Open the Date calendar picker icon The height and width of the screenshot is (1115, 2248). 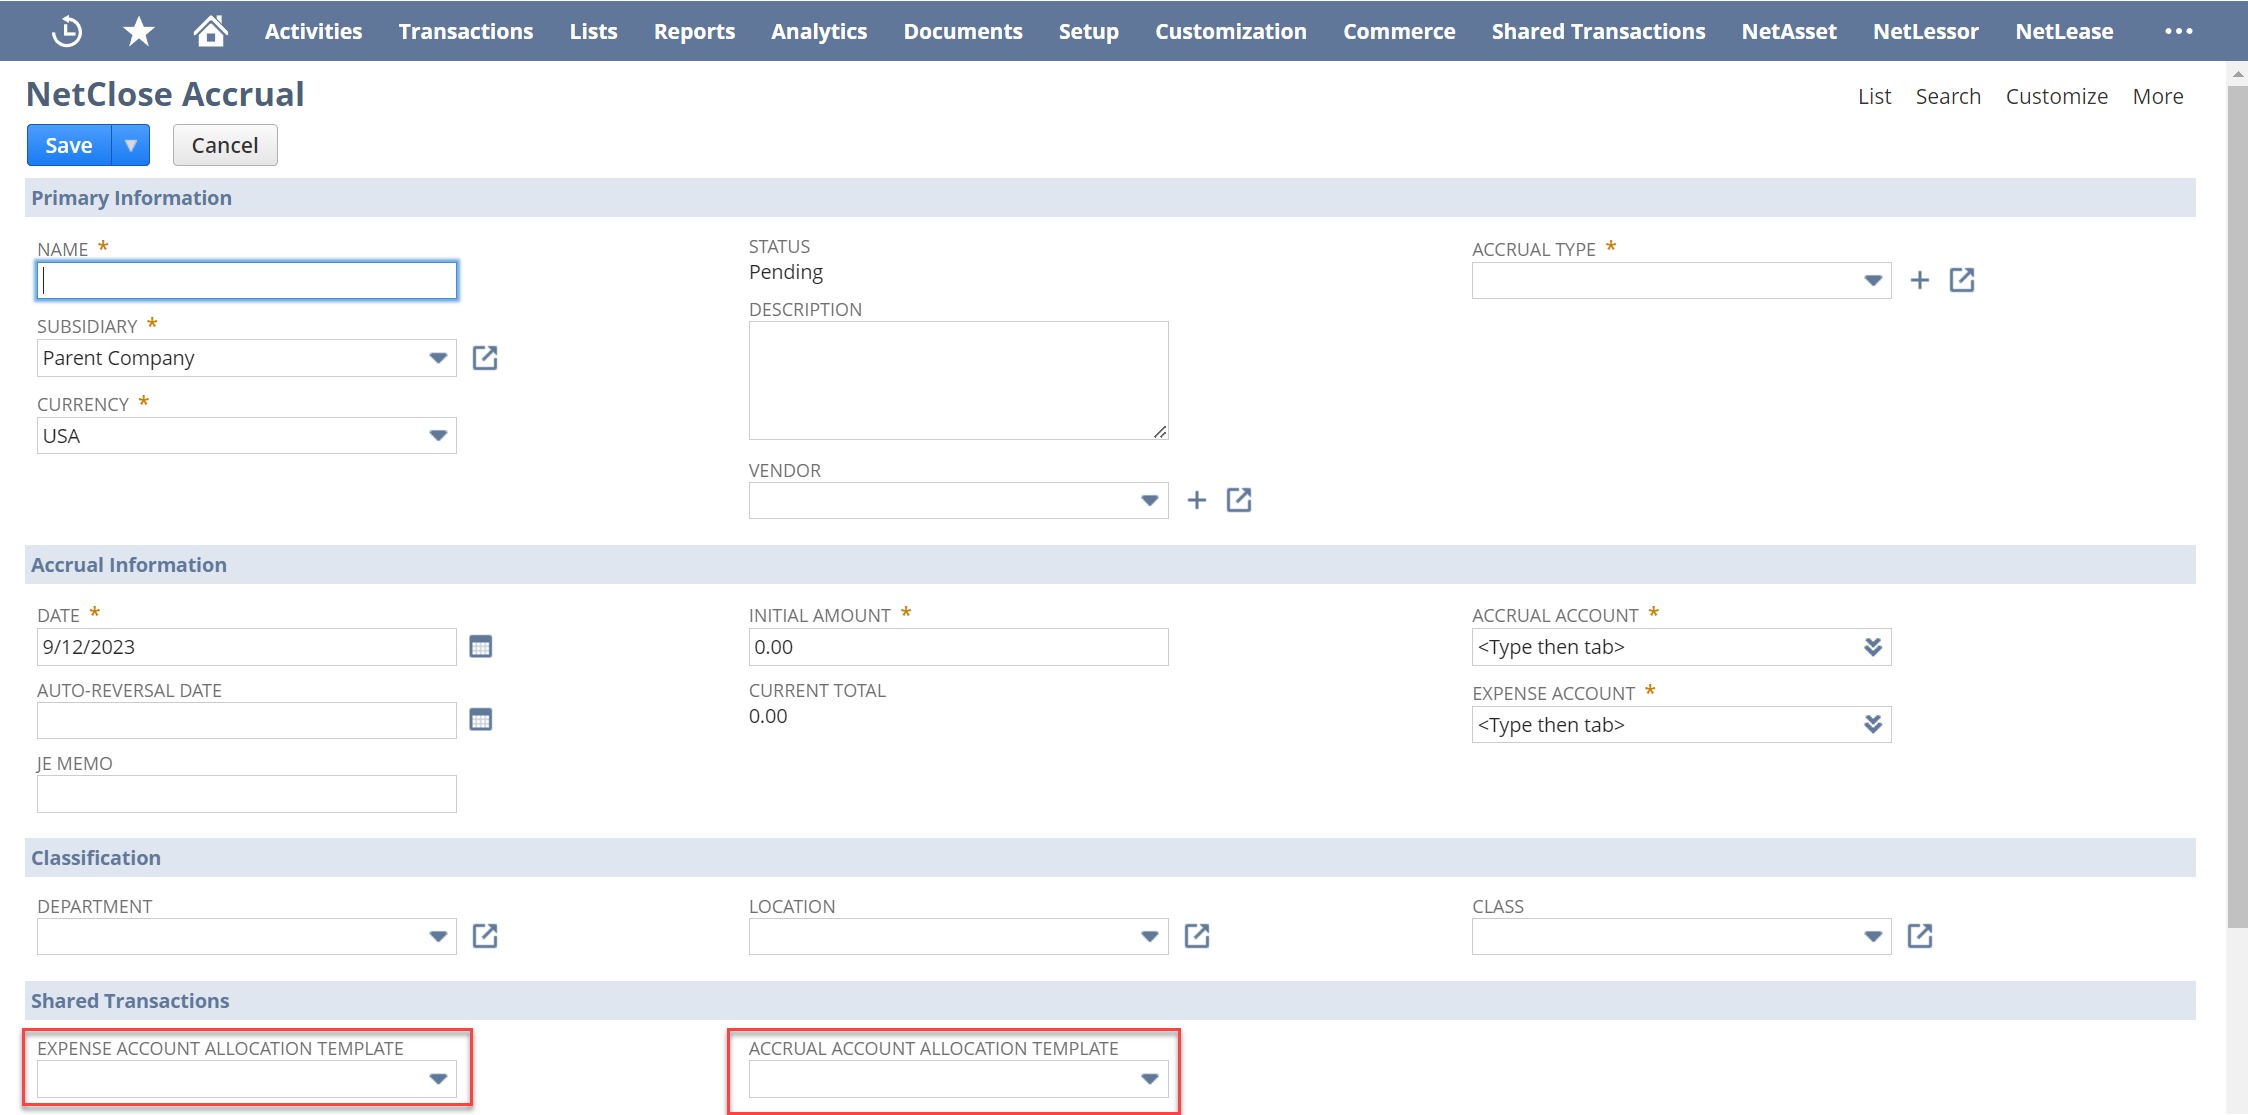pyautogui.click(x=481, y=647)
